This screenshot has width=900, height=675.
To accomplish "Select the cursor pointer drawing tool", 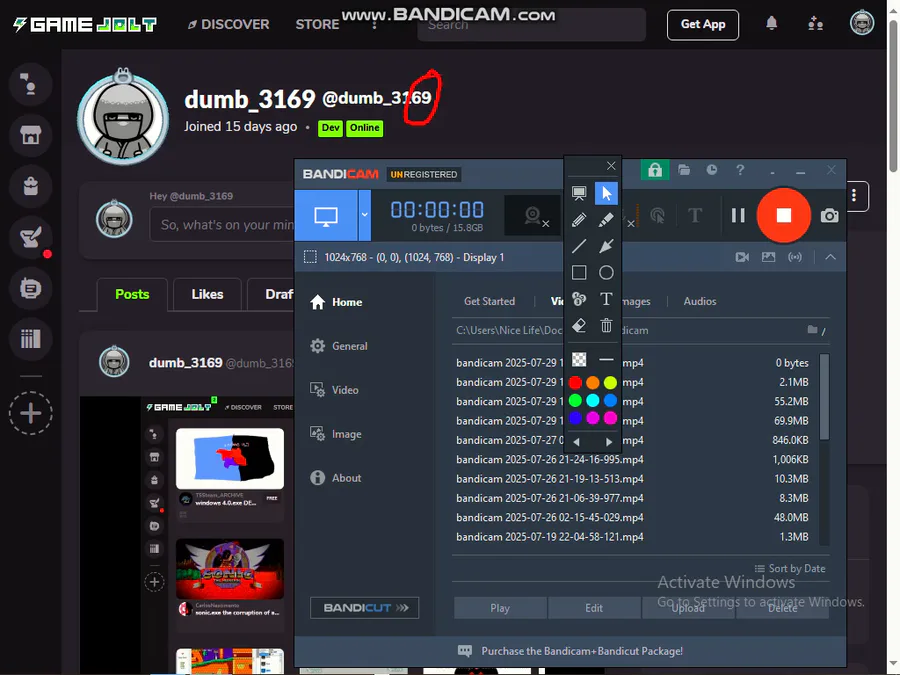I will 606,193.
